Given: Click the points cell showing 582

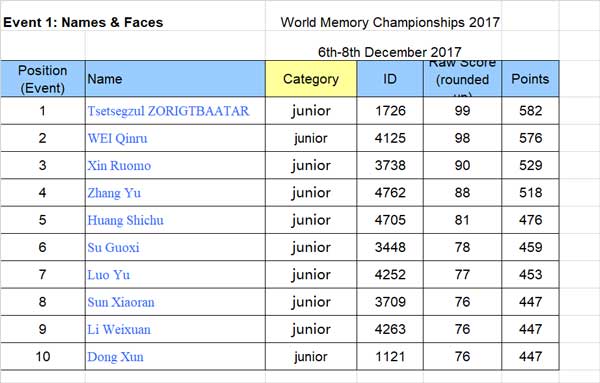Looking at the screenshot, I should tap(530, 111).
